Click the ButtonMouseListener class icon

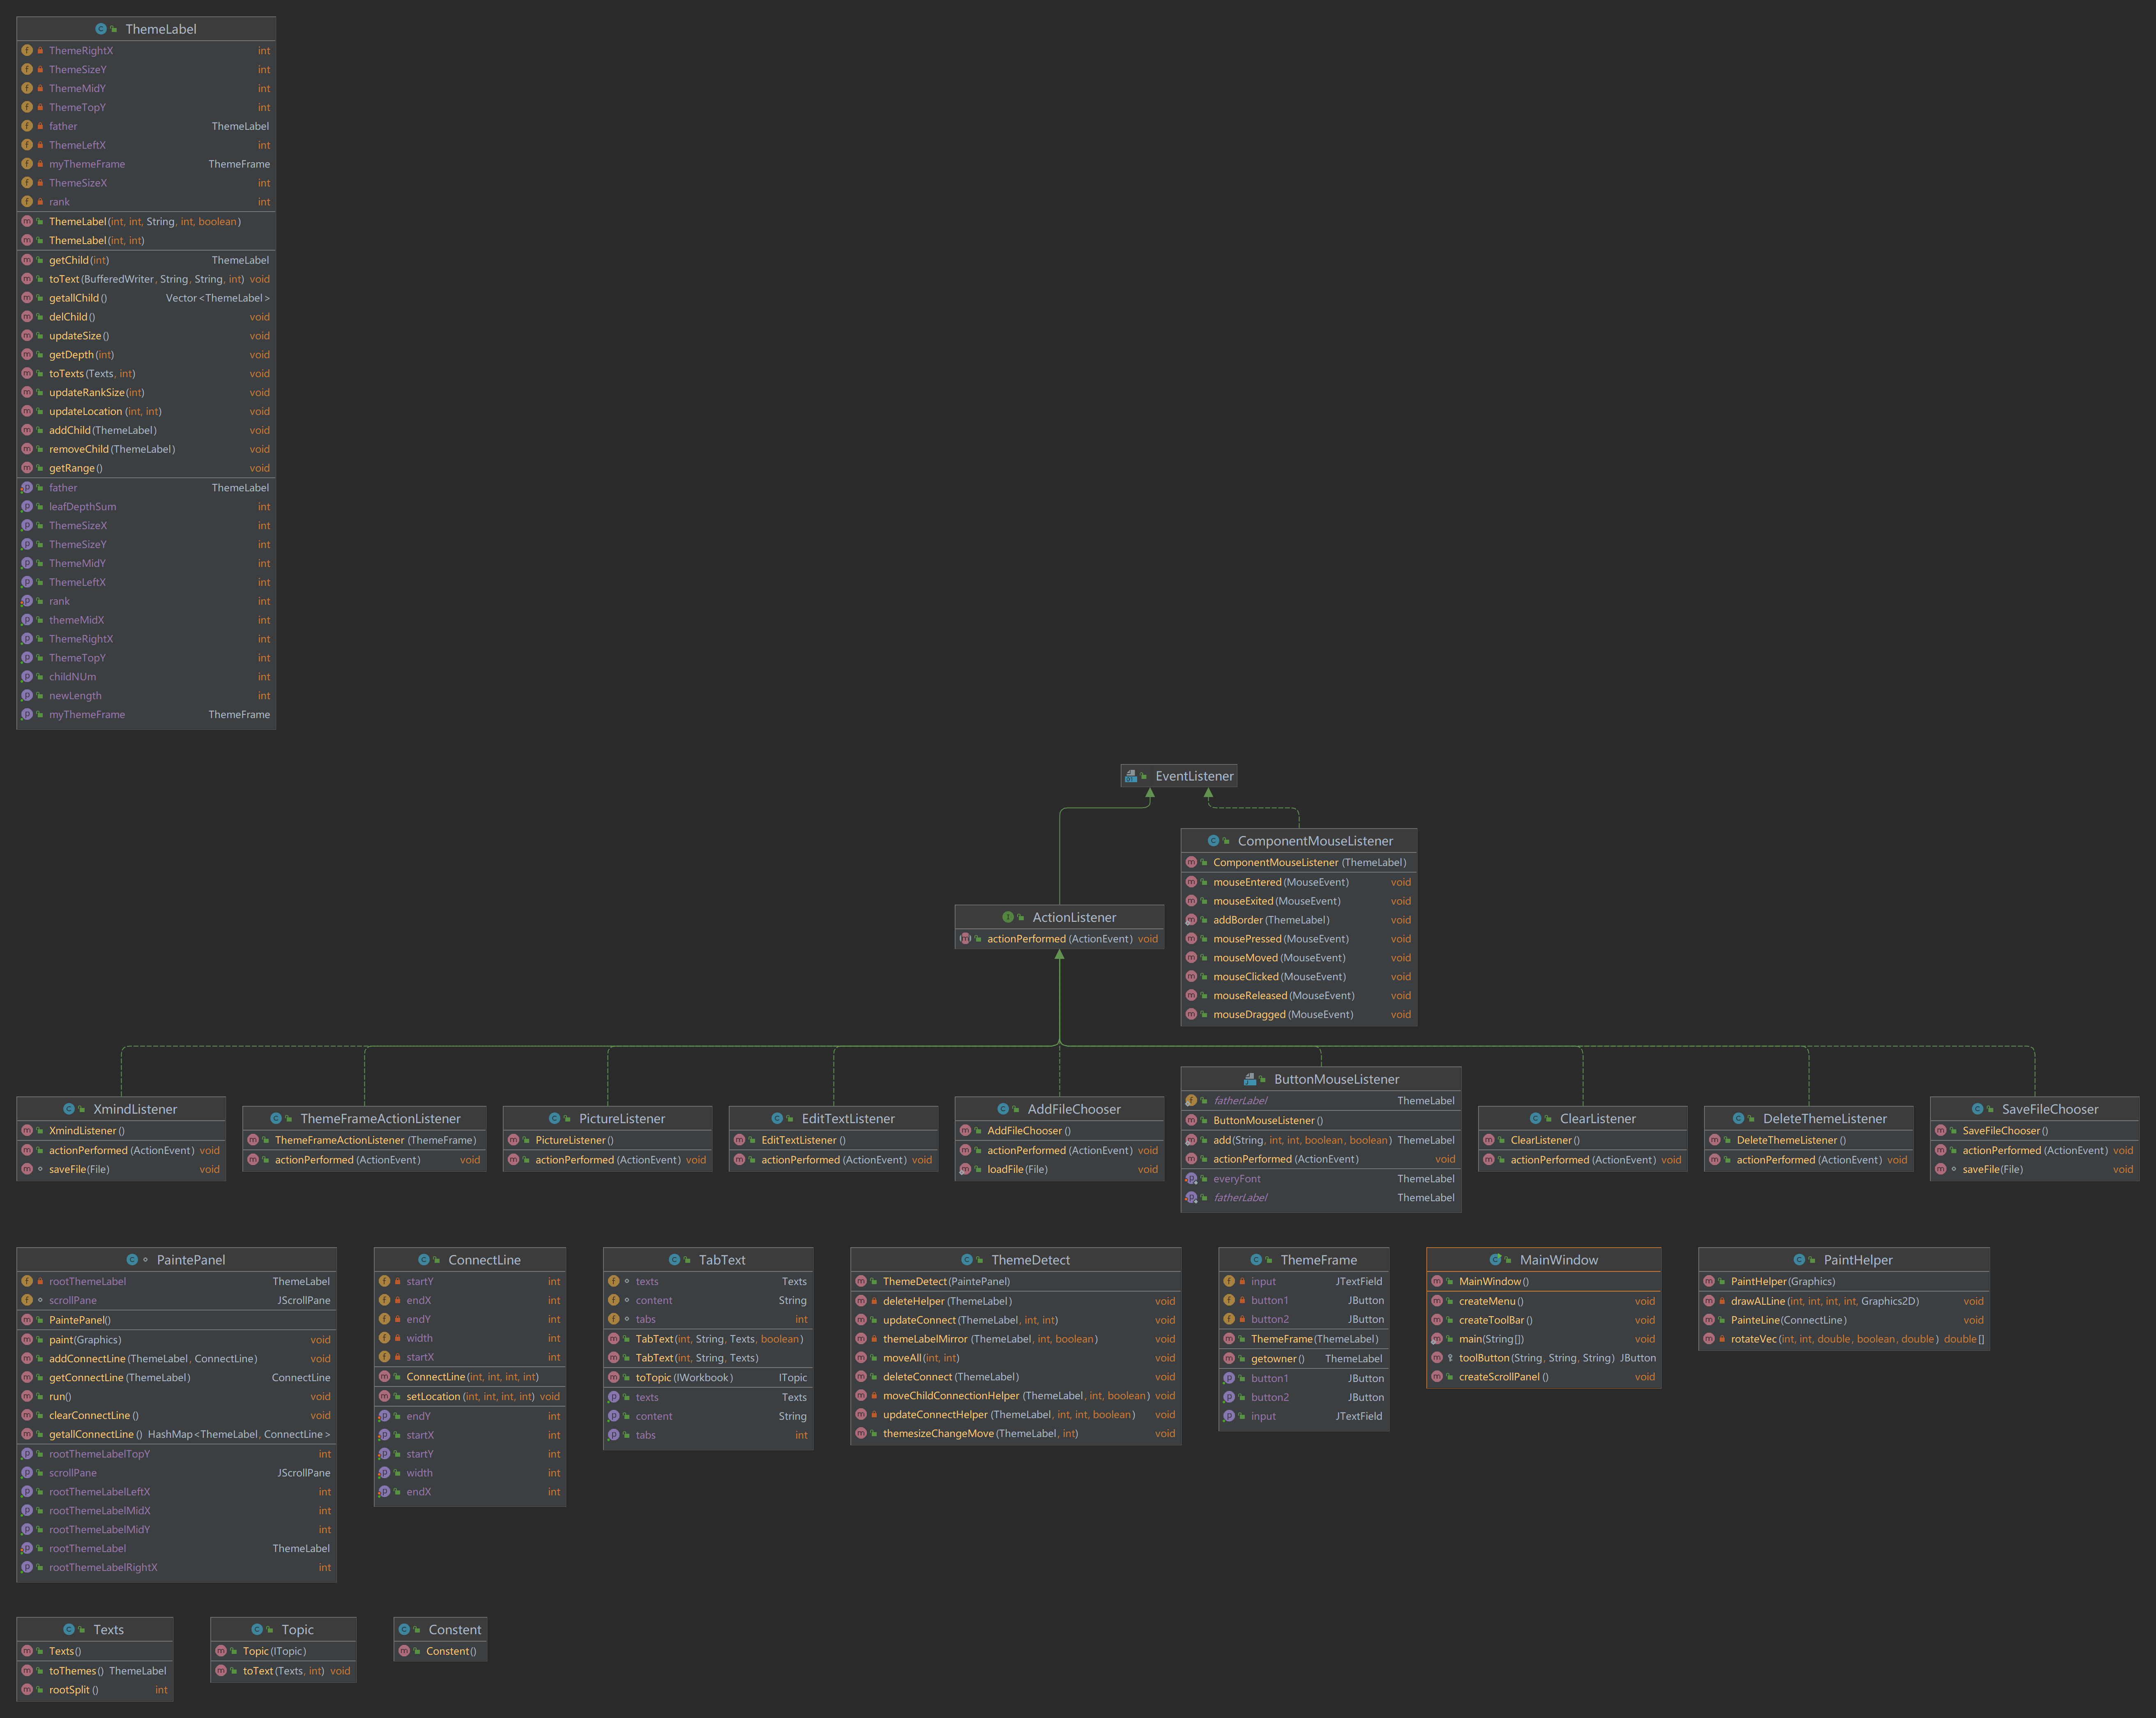tap(1250, 1079)
